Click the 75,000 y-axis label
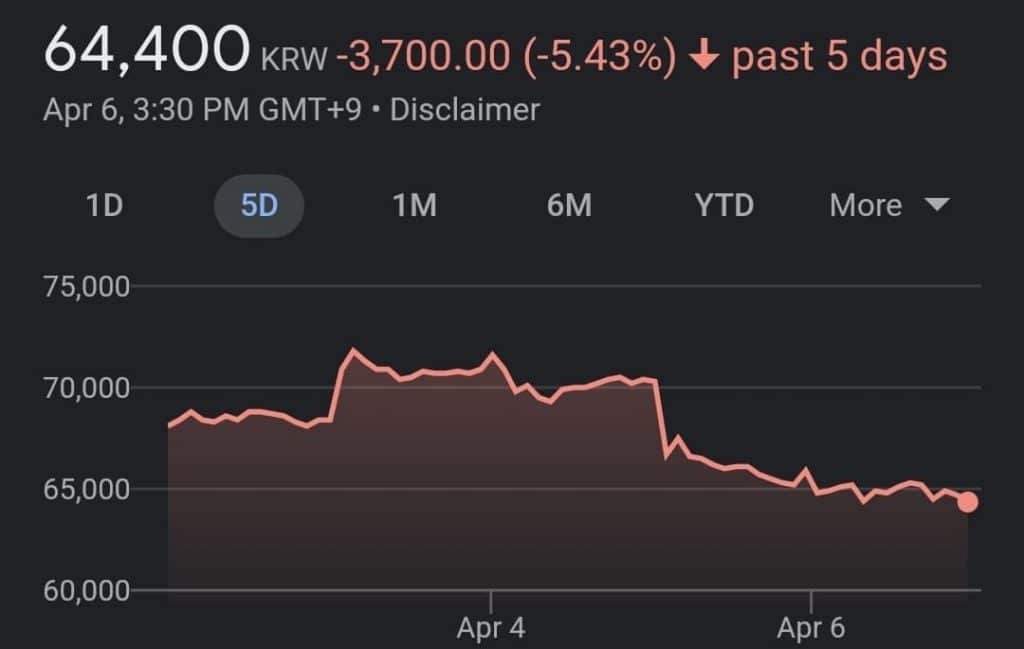The width and height of the screenshot is (1024, 649). 87,287
